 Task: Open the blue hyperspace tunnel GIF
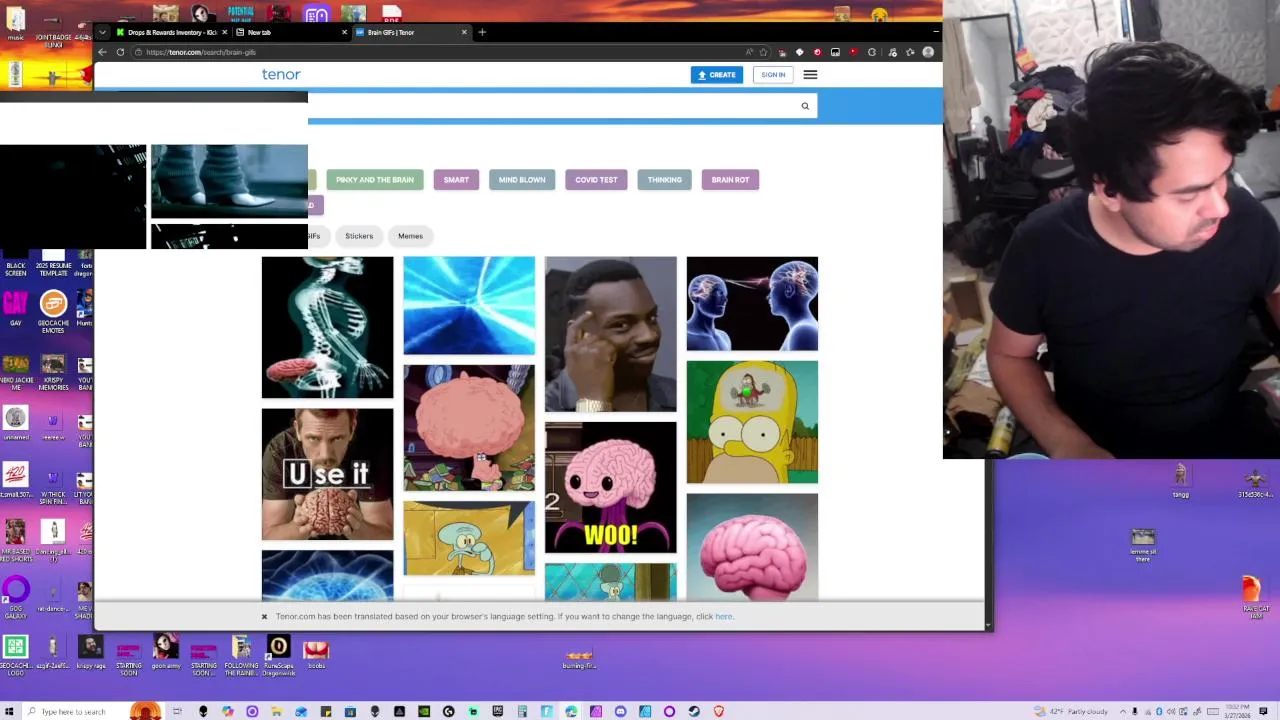pos(469,305)
